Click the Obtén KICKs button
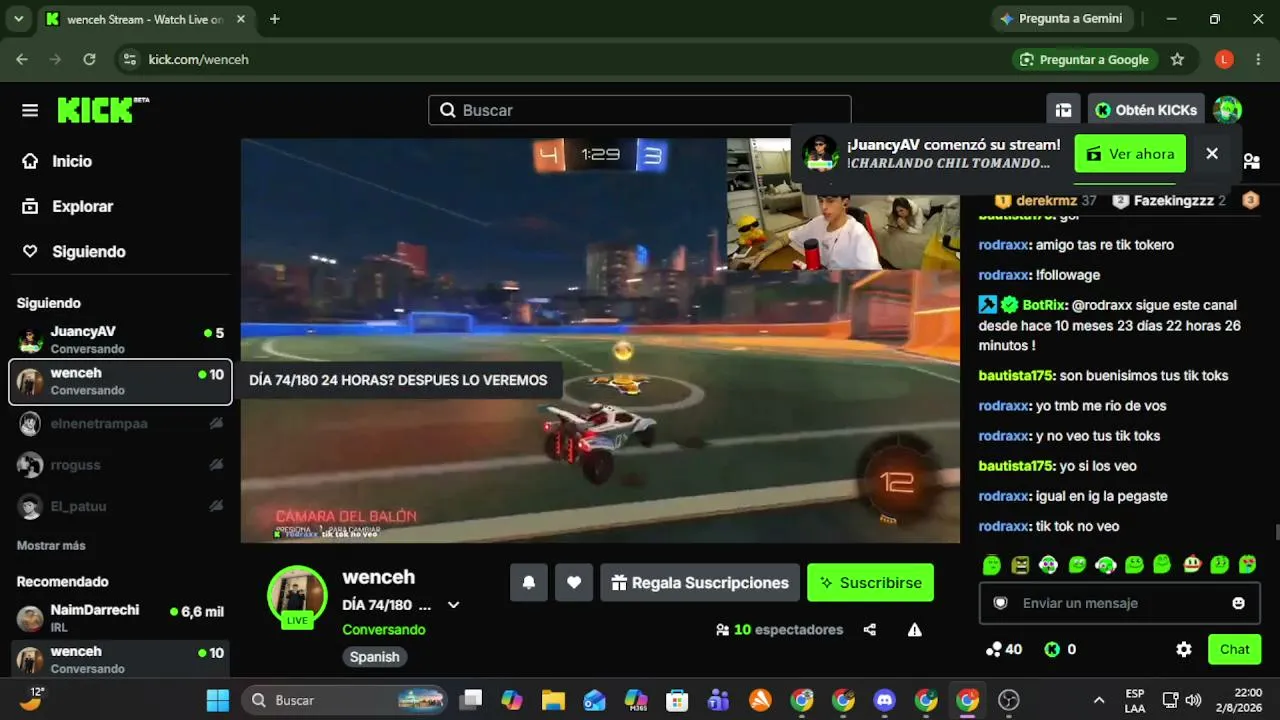The height and width of the screenshot is (720, 1280). [x=1146, y=110]
